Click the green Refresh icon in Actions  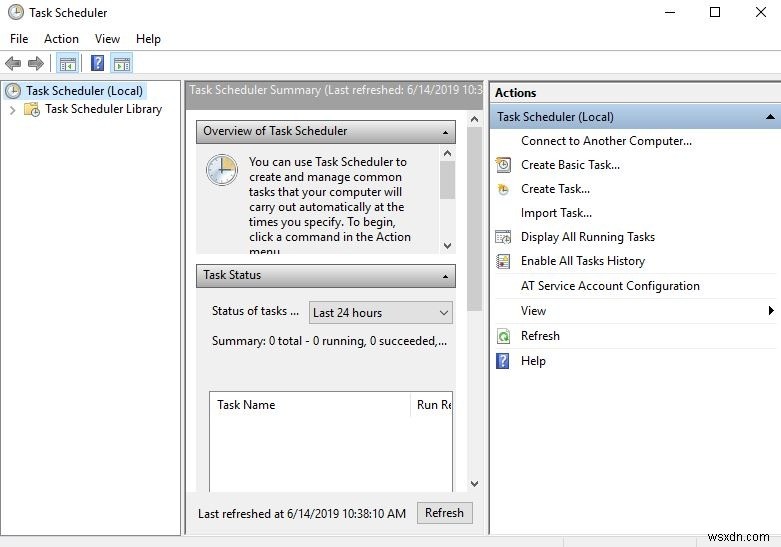click(x=503, y=336)
